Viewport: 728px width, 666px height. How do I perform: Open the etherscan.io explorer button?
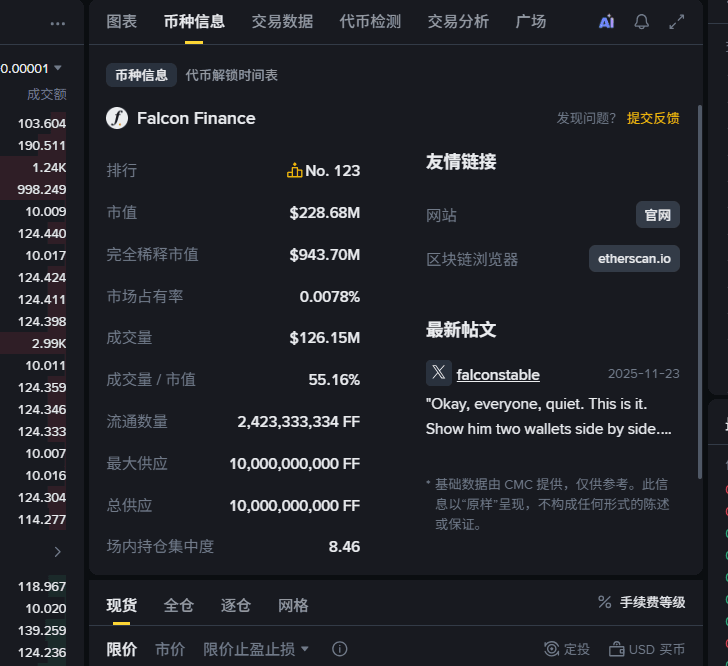pyautogui.click(x=634, y=259)
